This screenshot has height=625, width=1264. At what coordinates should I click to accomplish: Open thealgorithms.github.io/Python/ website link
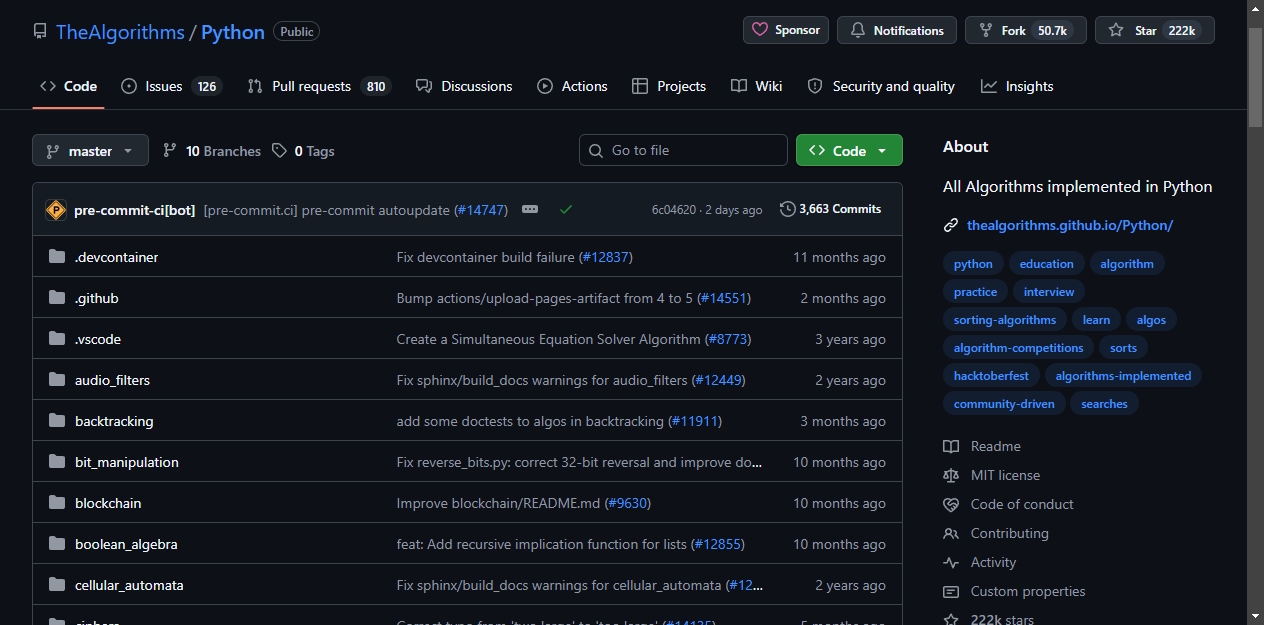1070,225
